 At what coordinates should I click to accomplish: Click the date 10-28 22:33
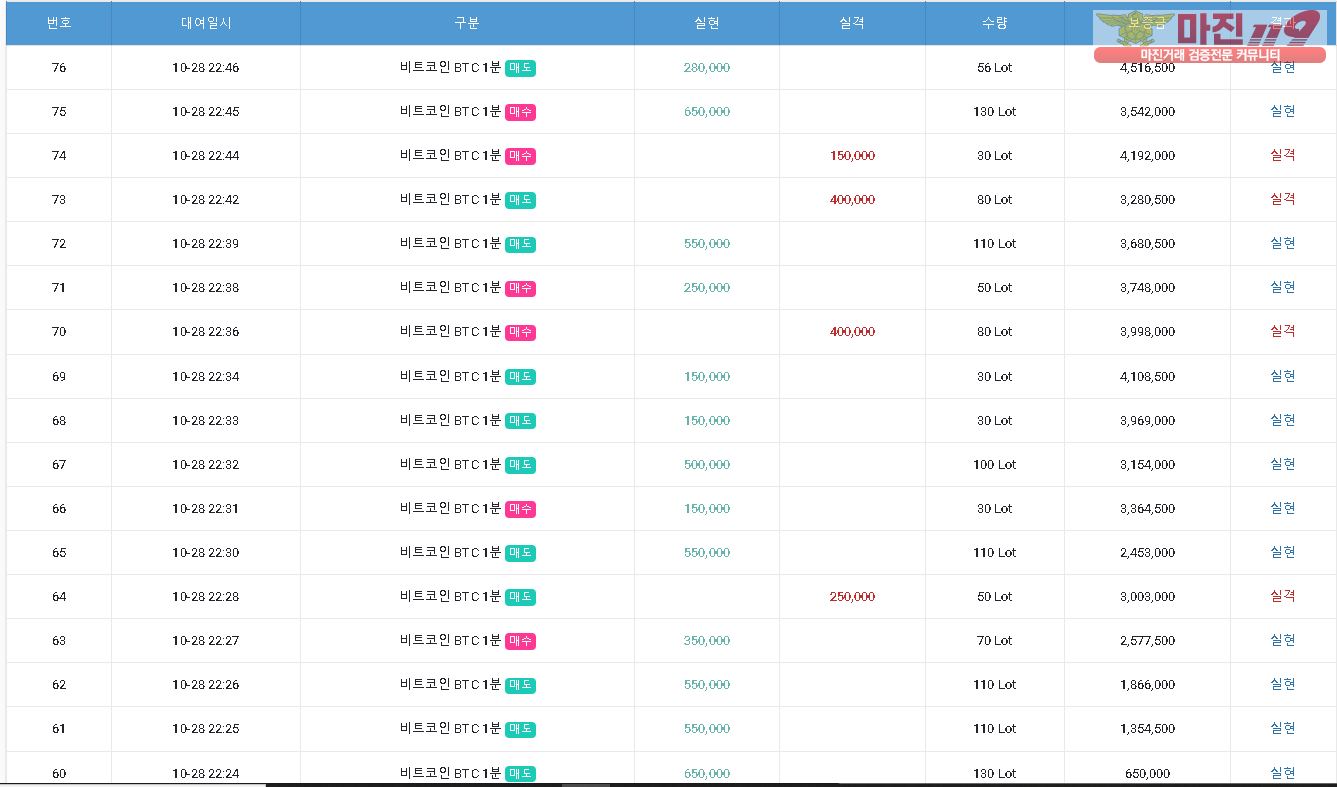[x=205, y=421]
